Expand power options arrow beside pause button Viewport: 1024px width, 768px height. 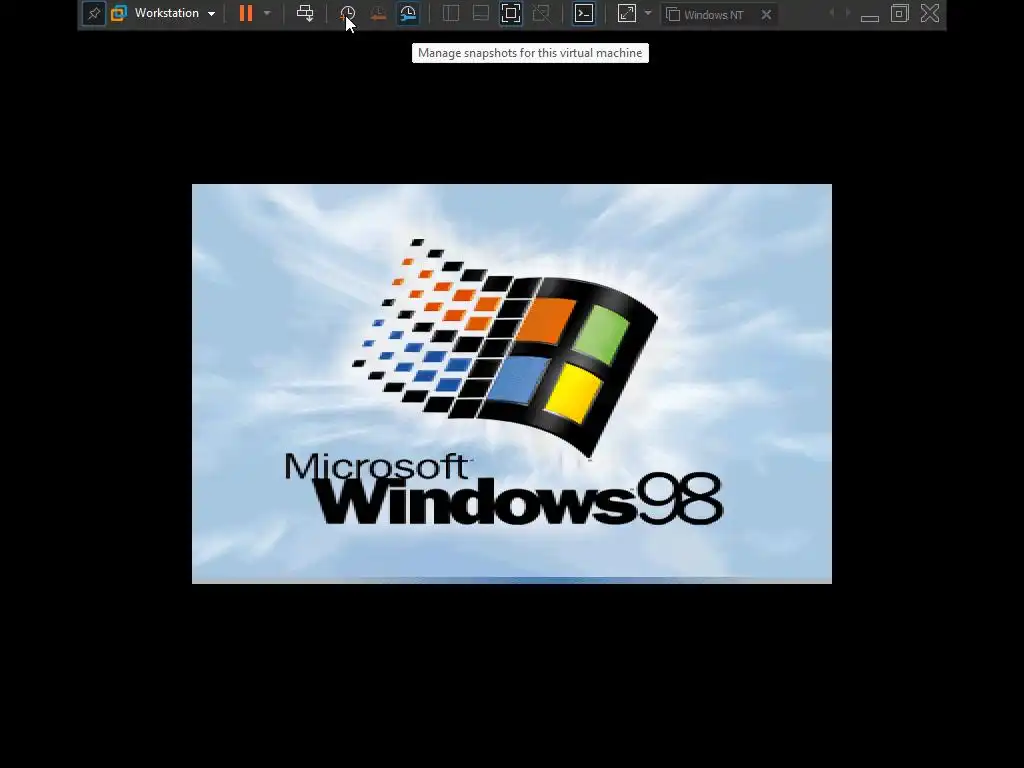click(x=267, y=13)
